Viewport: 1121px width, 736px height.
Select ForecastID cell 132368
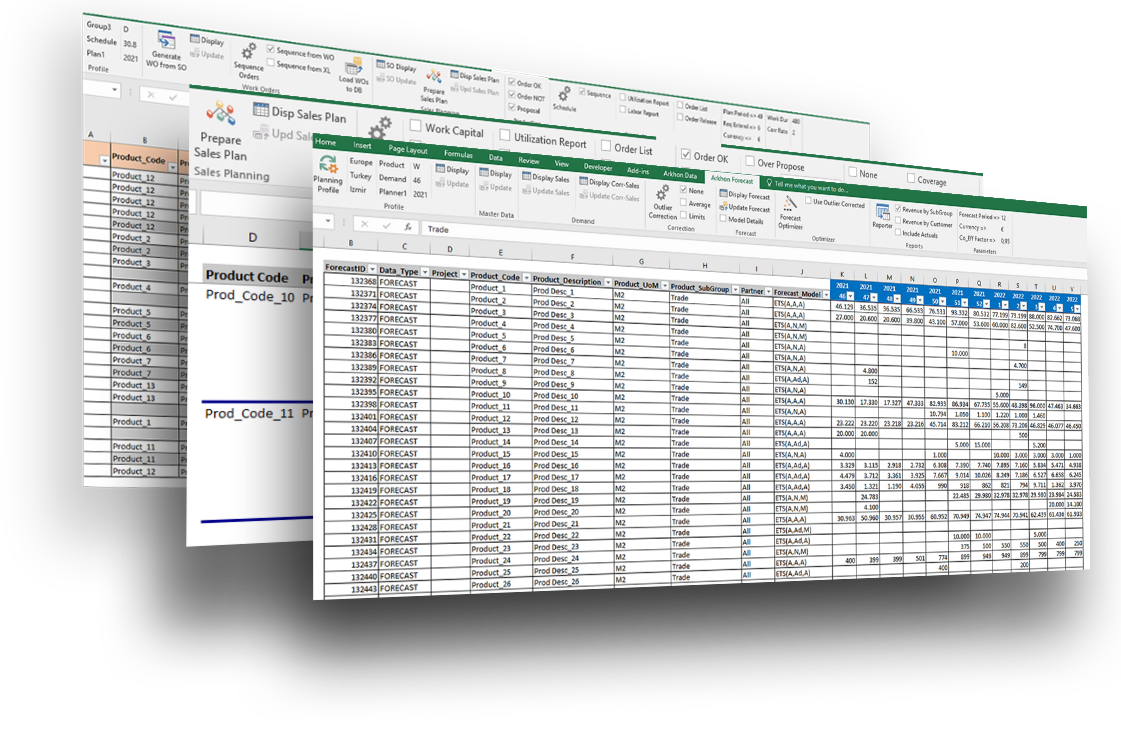point(351,281)
